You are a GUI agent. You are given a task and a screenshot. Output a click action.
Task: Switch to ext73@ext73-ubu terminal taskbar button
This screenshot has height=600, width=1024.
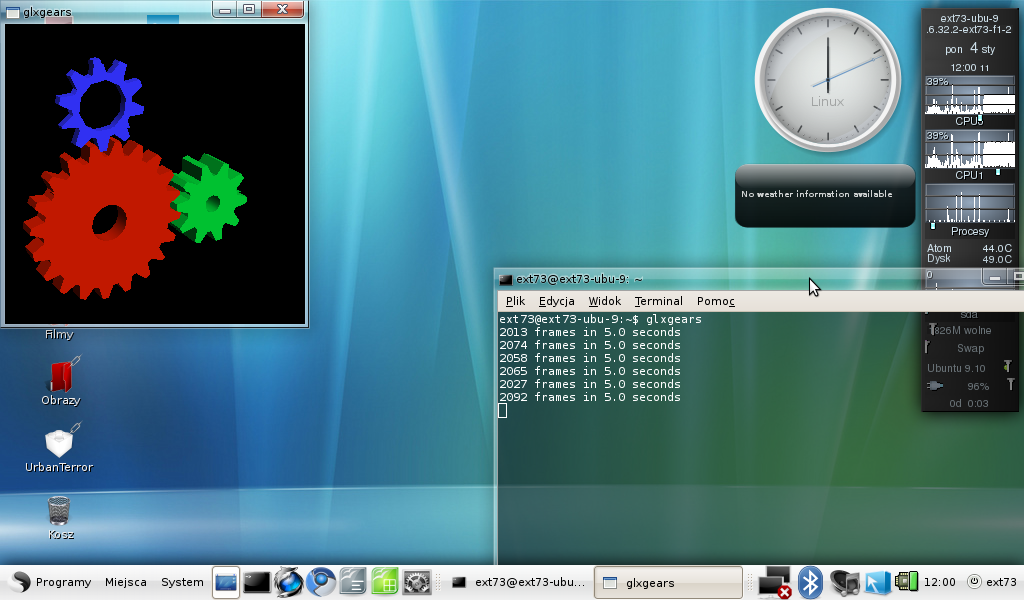[519, 582]
